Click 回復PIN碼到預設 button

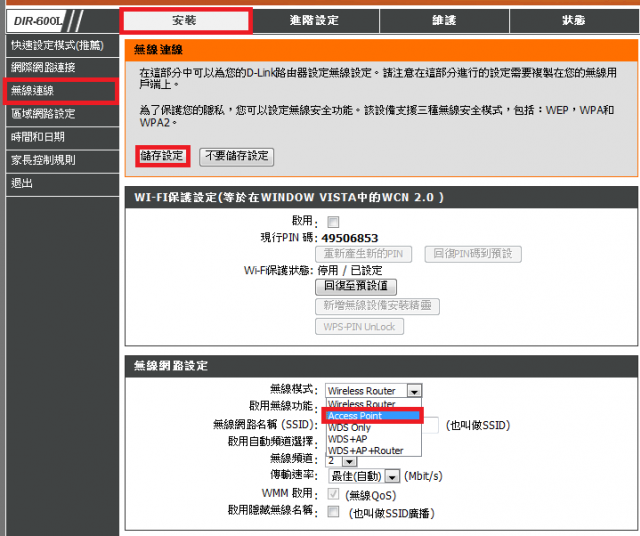(x=473, y=254)
